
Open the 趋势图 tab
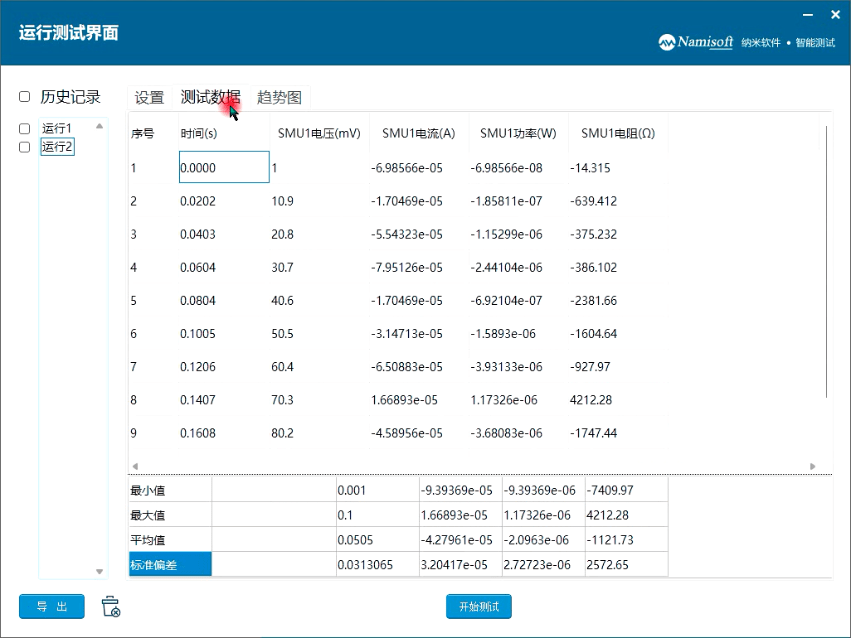pos(280,98)
